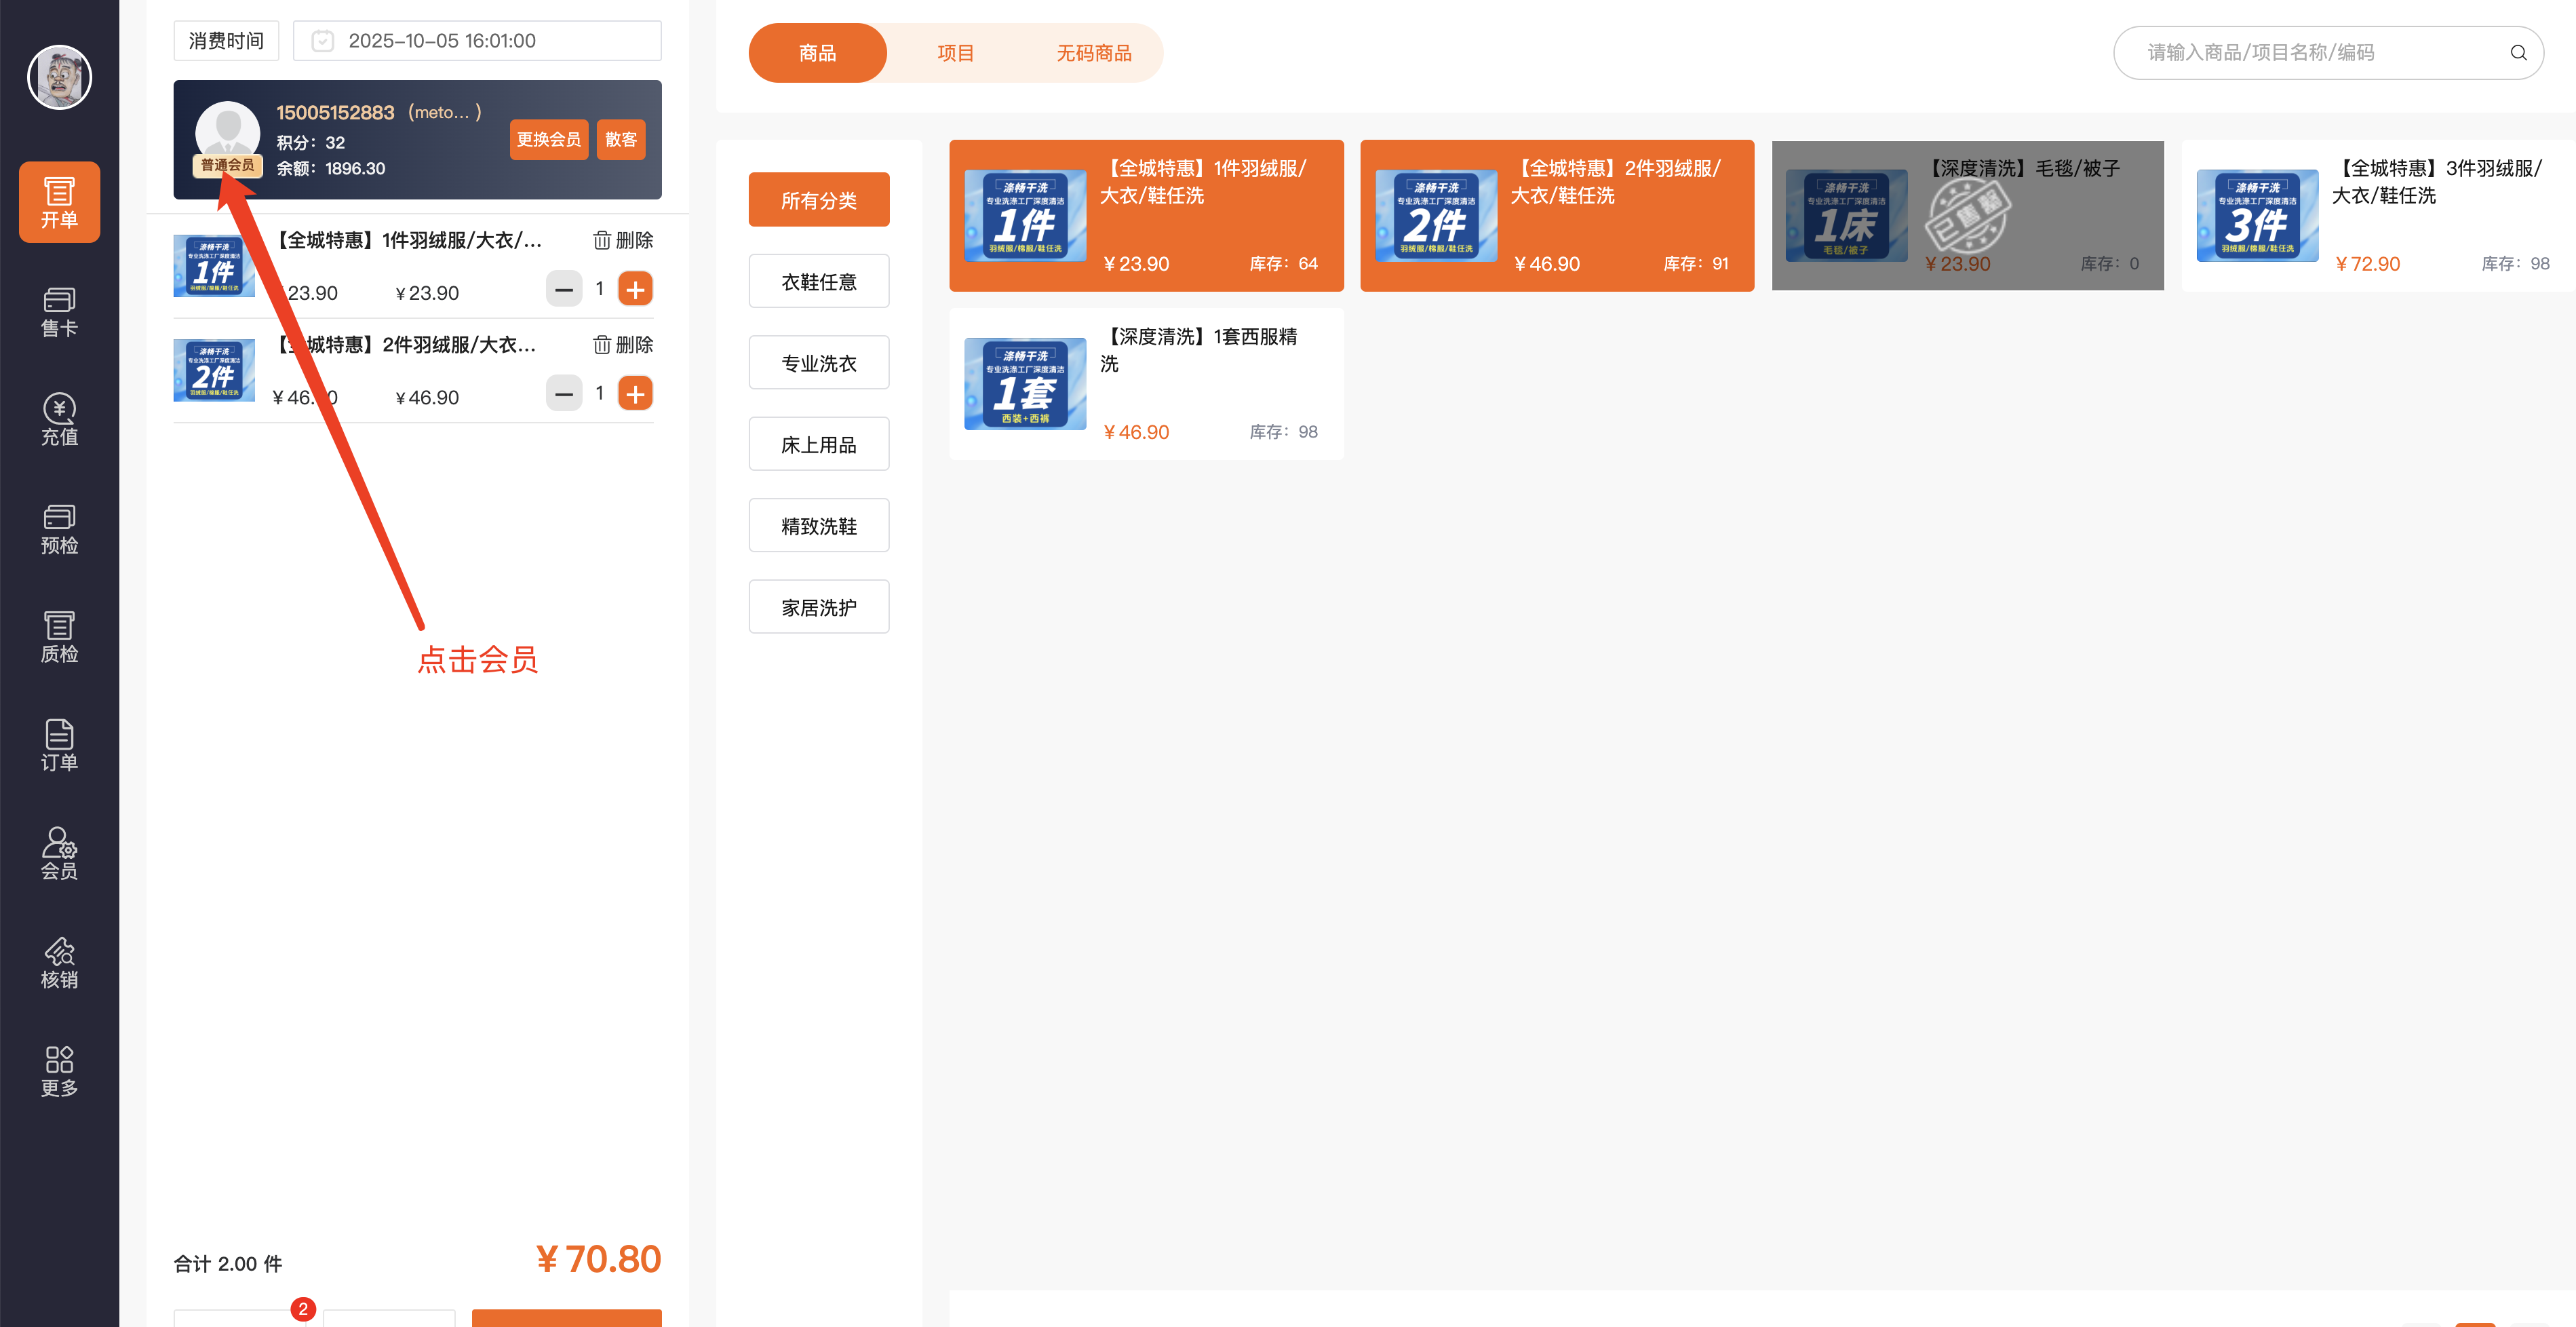Select the 床上用品 category filter
The image size is (2576, 1327).
[x=818, y=445]
